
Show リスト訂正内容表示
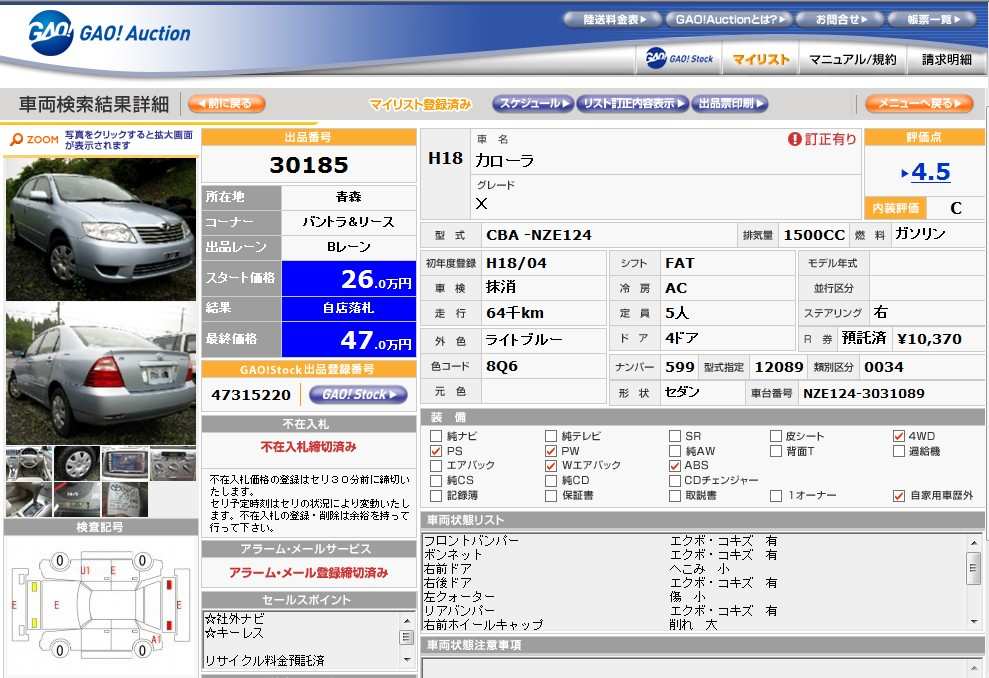tap(633, 103)
